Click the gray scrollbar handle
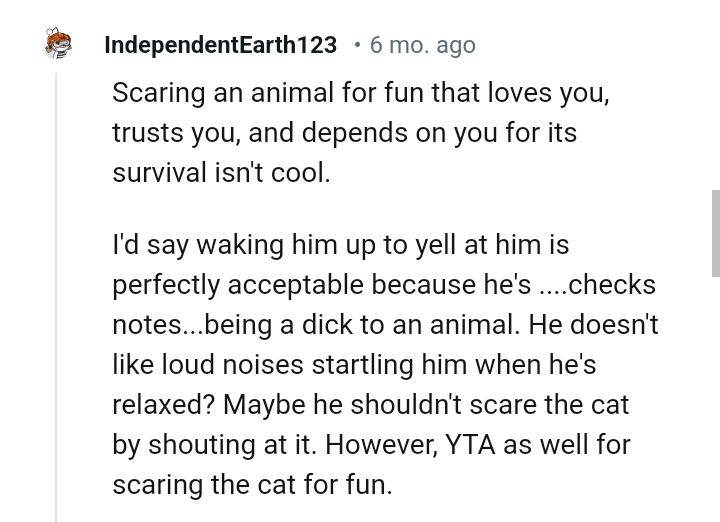Viewport: 720px width, 522px height. (x=714, y=232)
